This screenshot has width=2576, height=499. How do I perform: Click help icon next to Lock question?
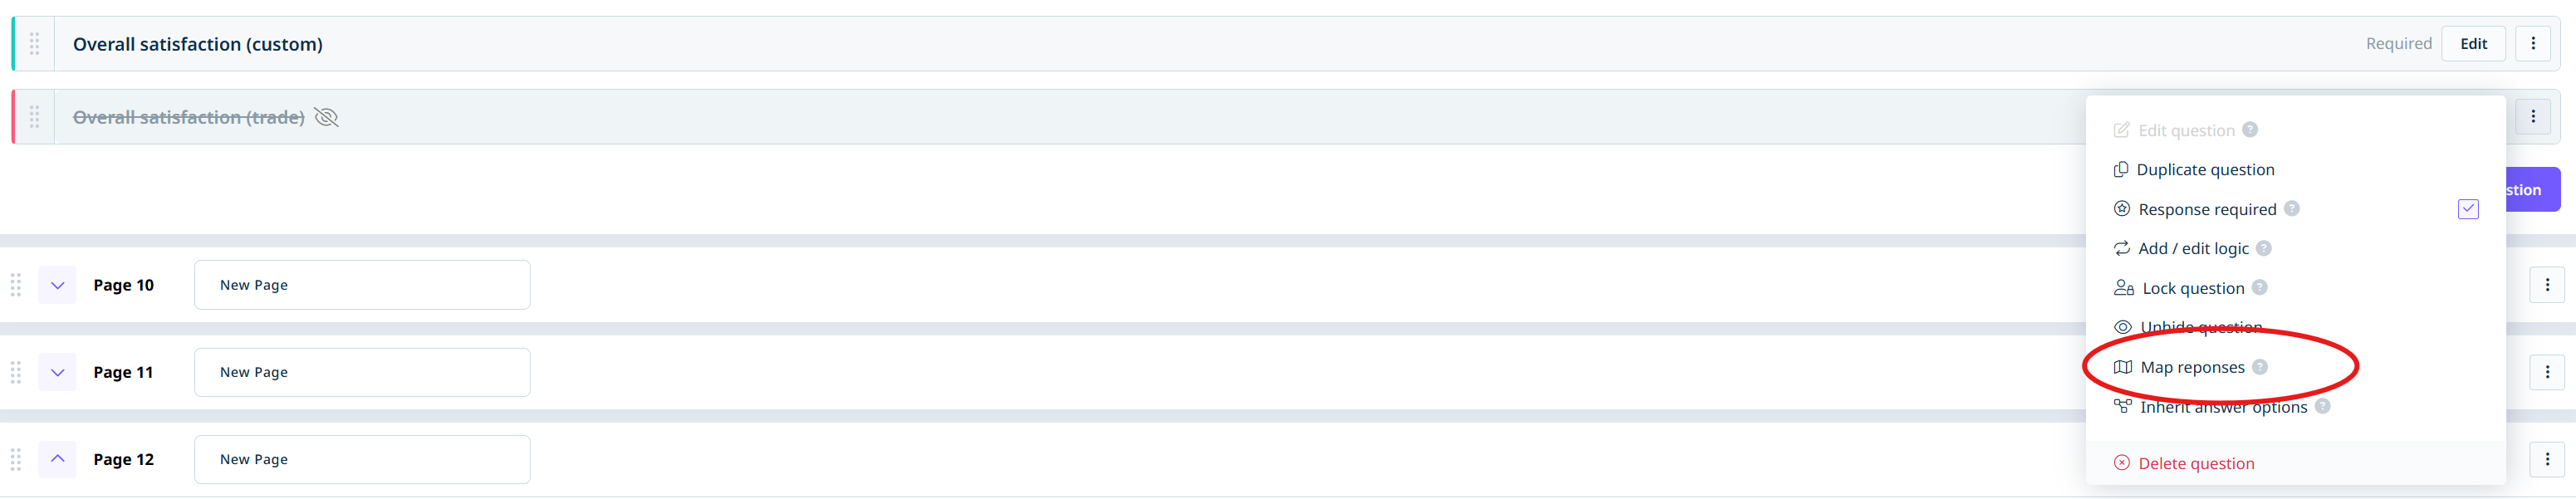[2260, 287]
